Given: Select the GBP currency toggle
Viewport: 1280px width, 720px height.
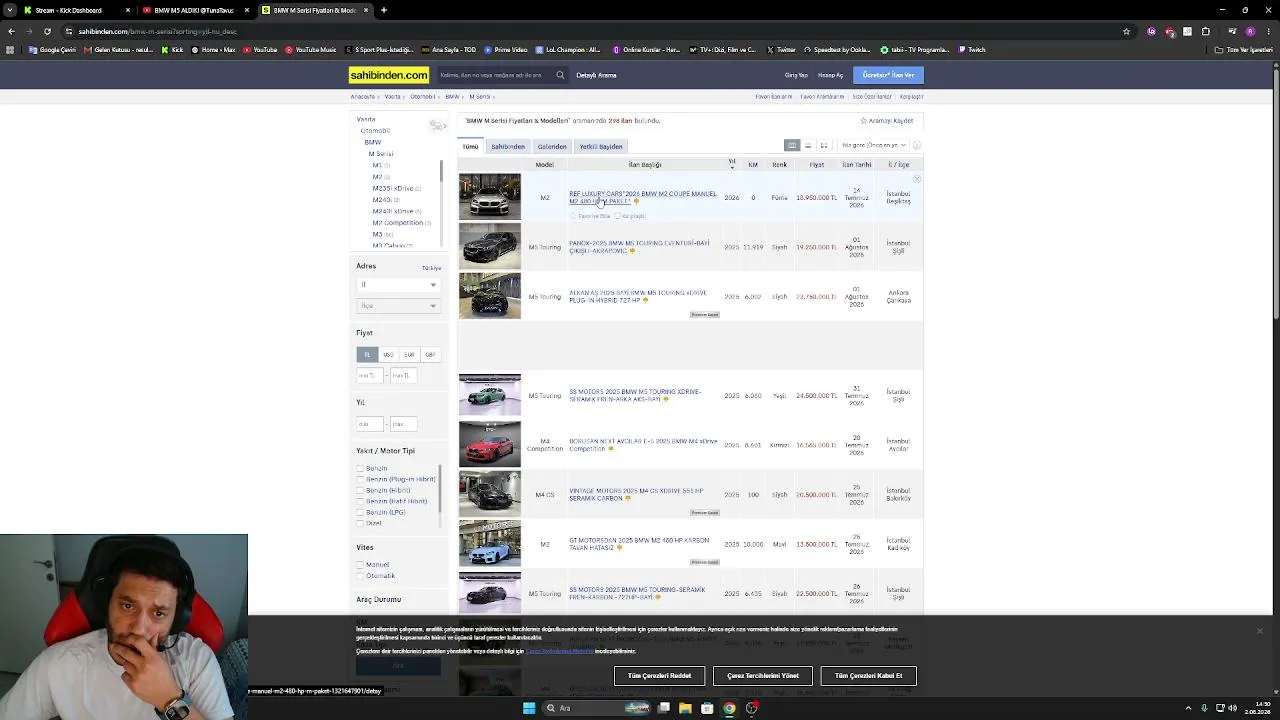Looking at the screenshot, I should pyautogui.click(x=430, y=355).
